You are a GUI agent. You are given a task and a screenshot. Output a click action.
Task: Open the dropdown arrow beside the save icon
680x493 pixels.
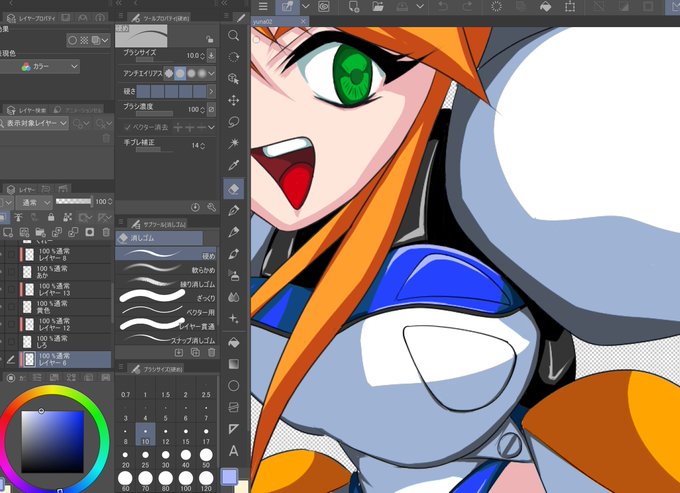coord(419,7)
